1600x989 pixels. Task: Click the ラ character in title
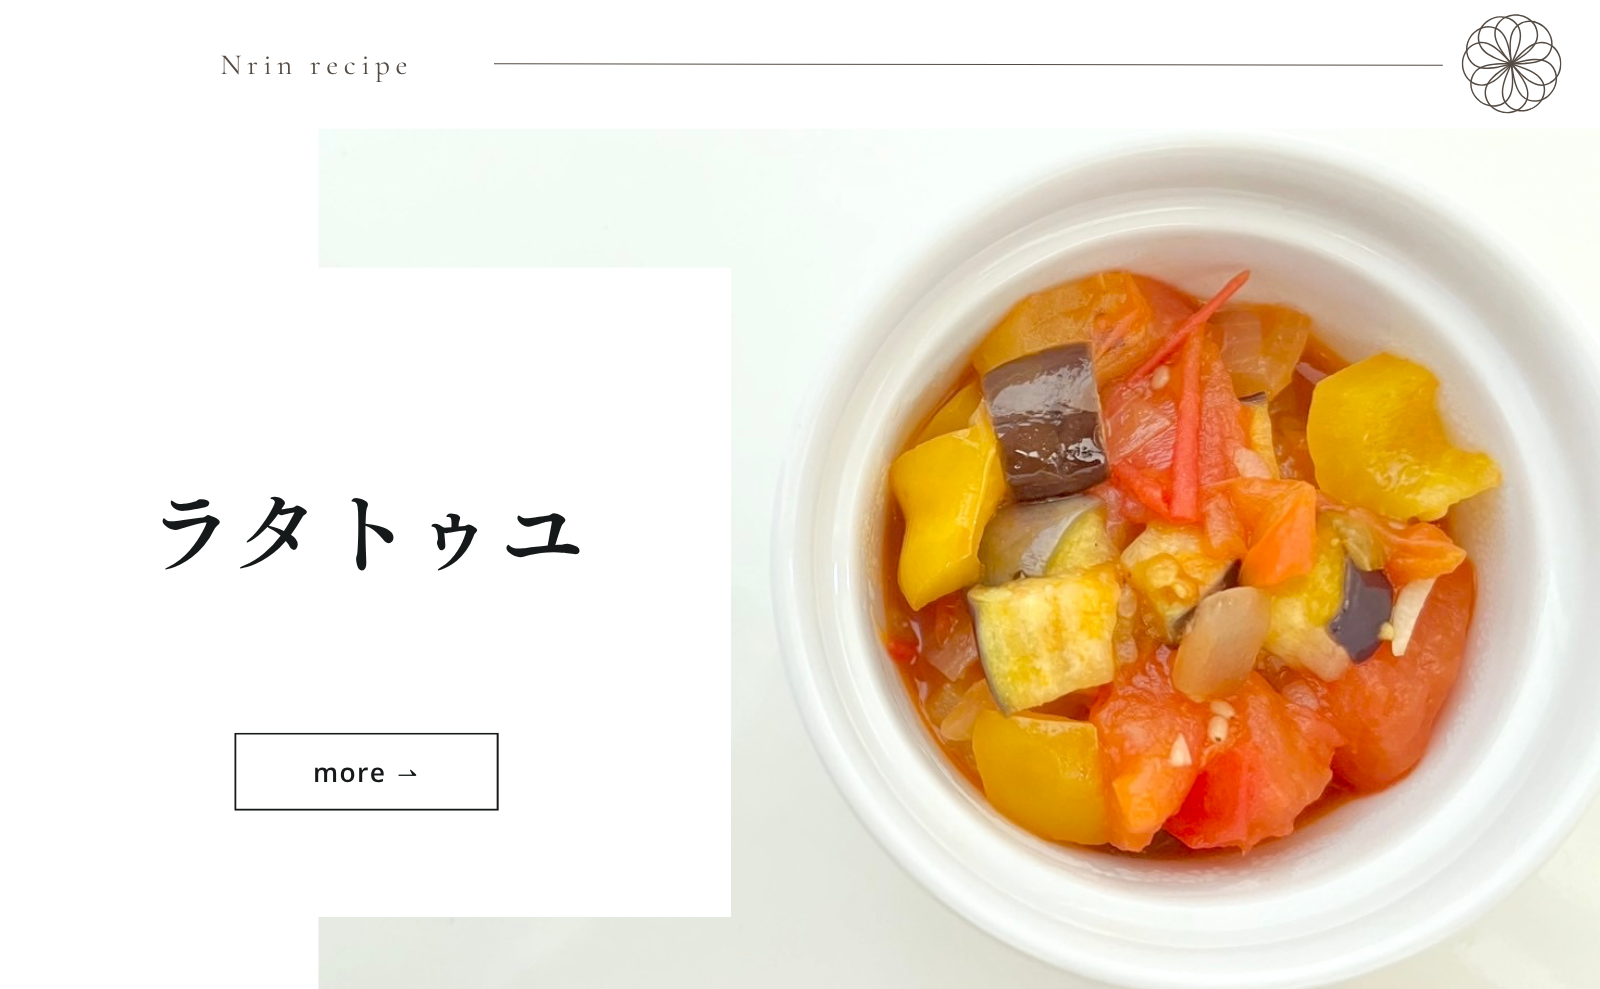(x=191, y=534)
